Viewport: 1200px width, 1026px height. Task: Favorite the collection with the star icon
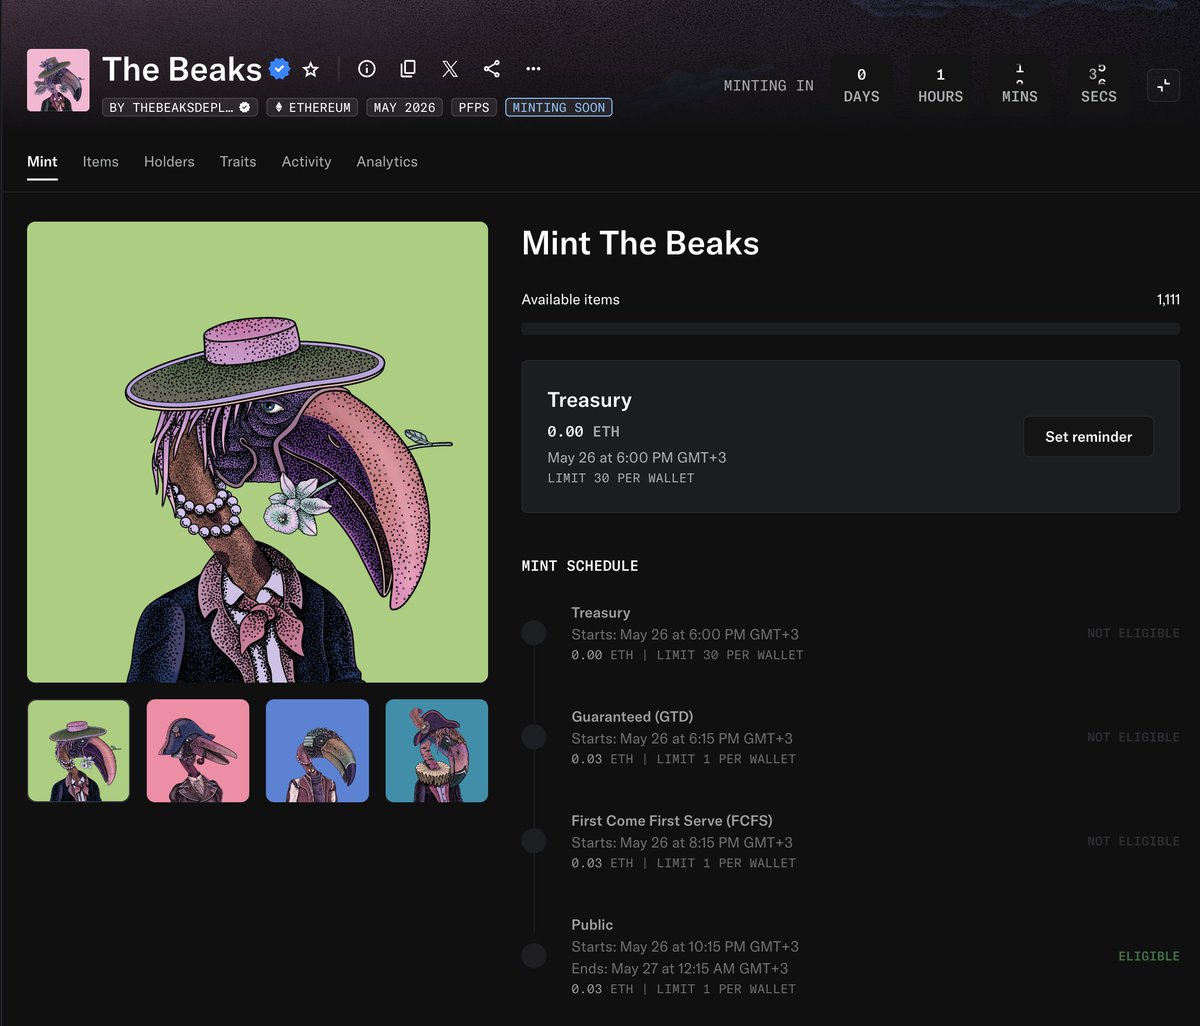311,69
